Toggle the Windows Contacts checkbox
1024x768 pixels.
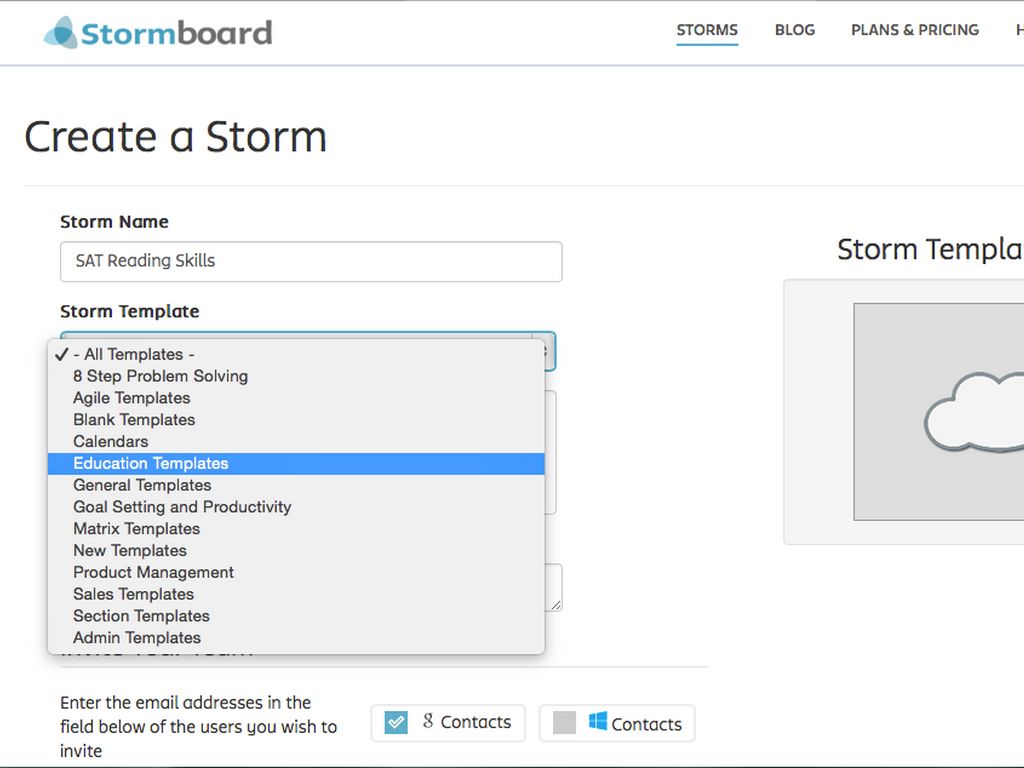click(x=564, y=723)
